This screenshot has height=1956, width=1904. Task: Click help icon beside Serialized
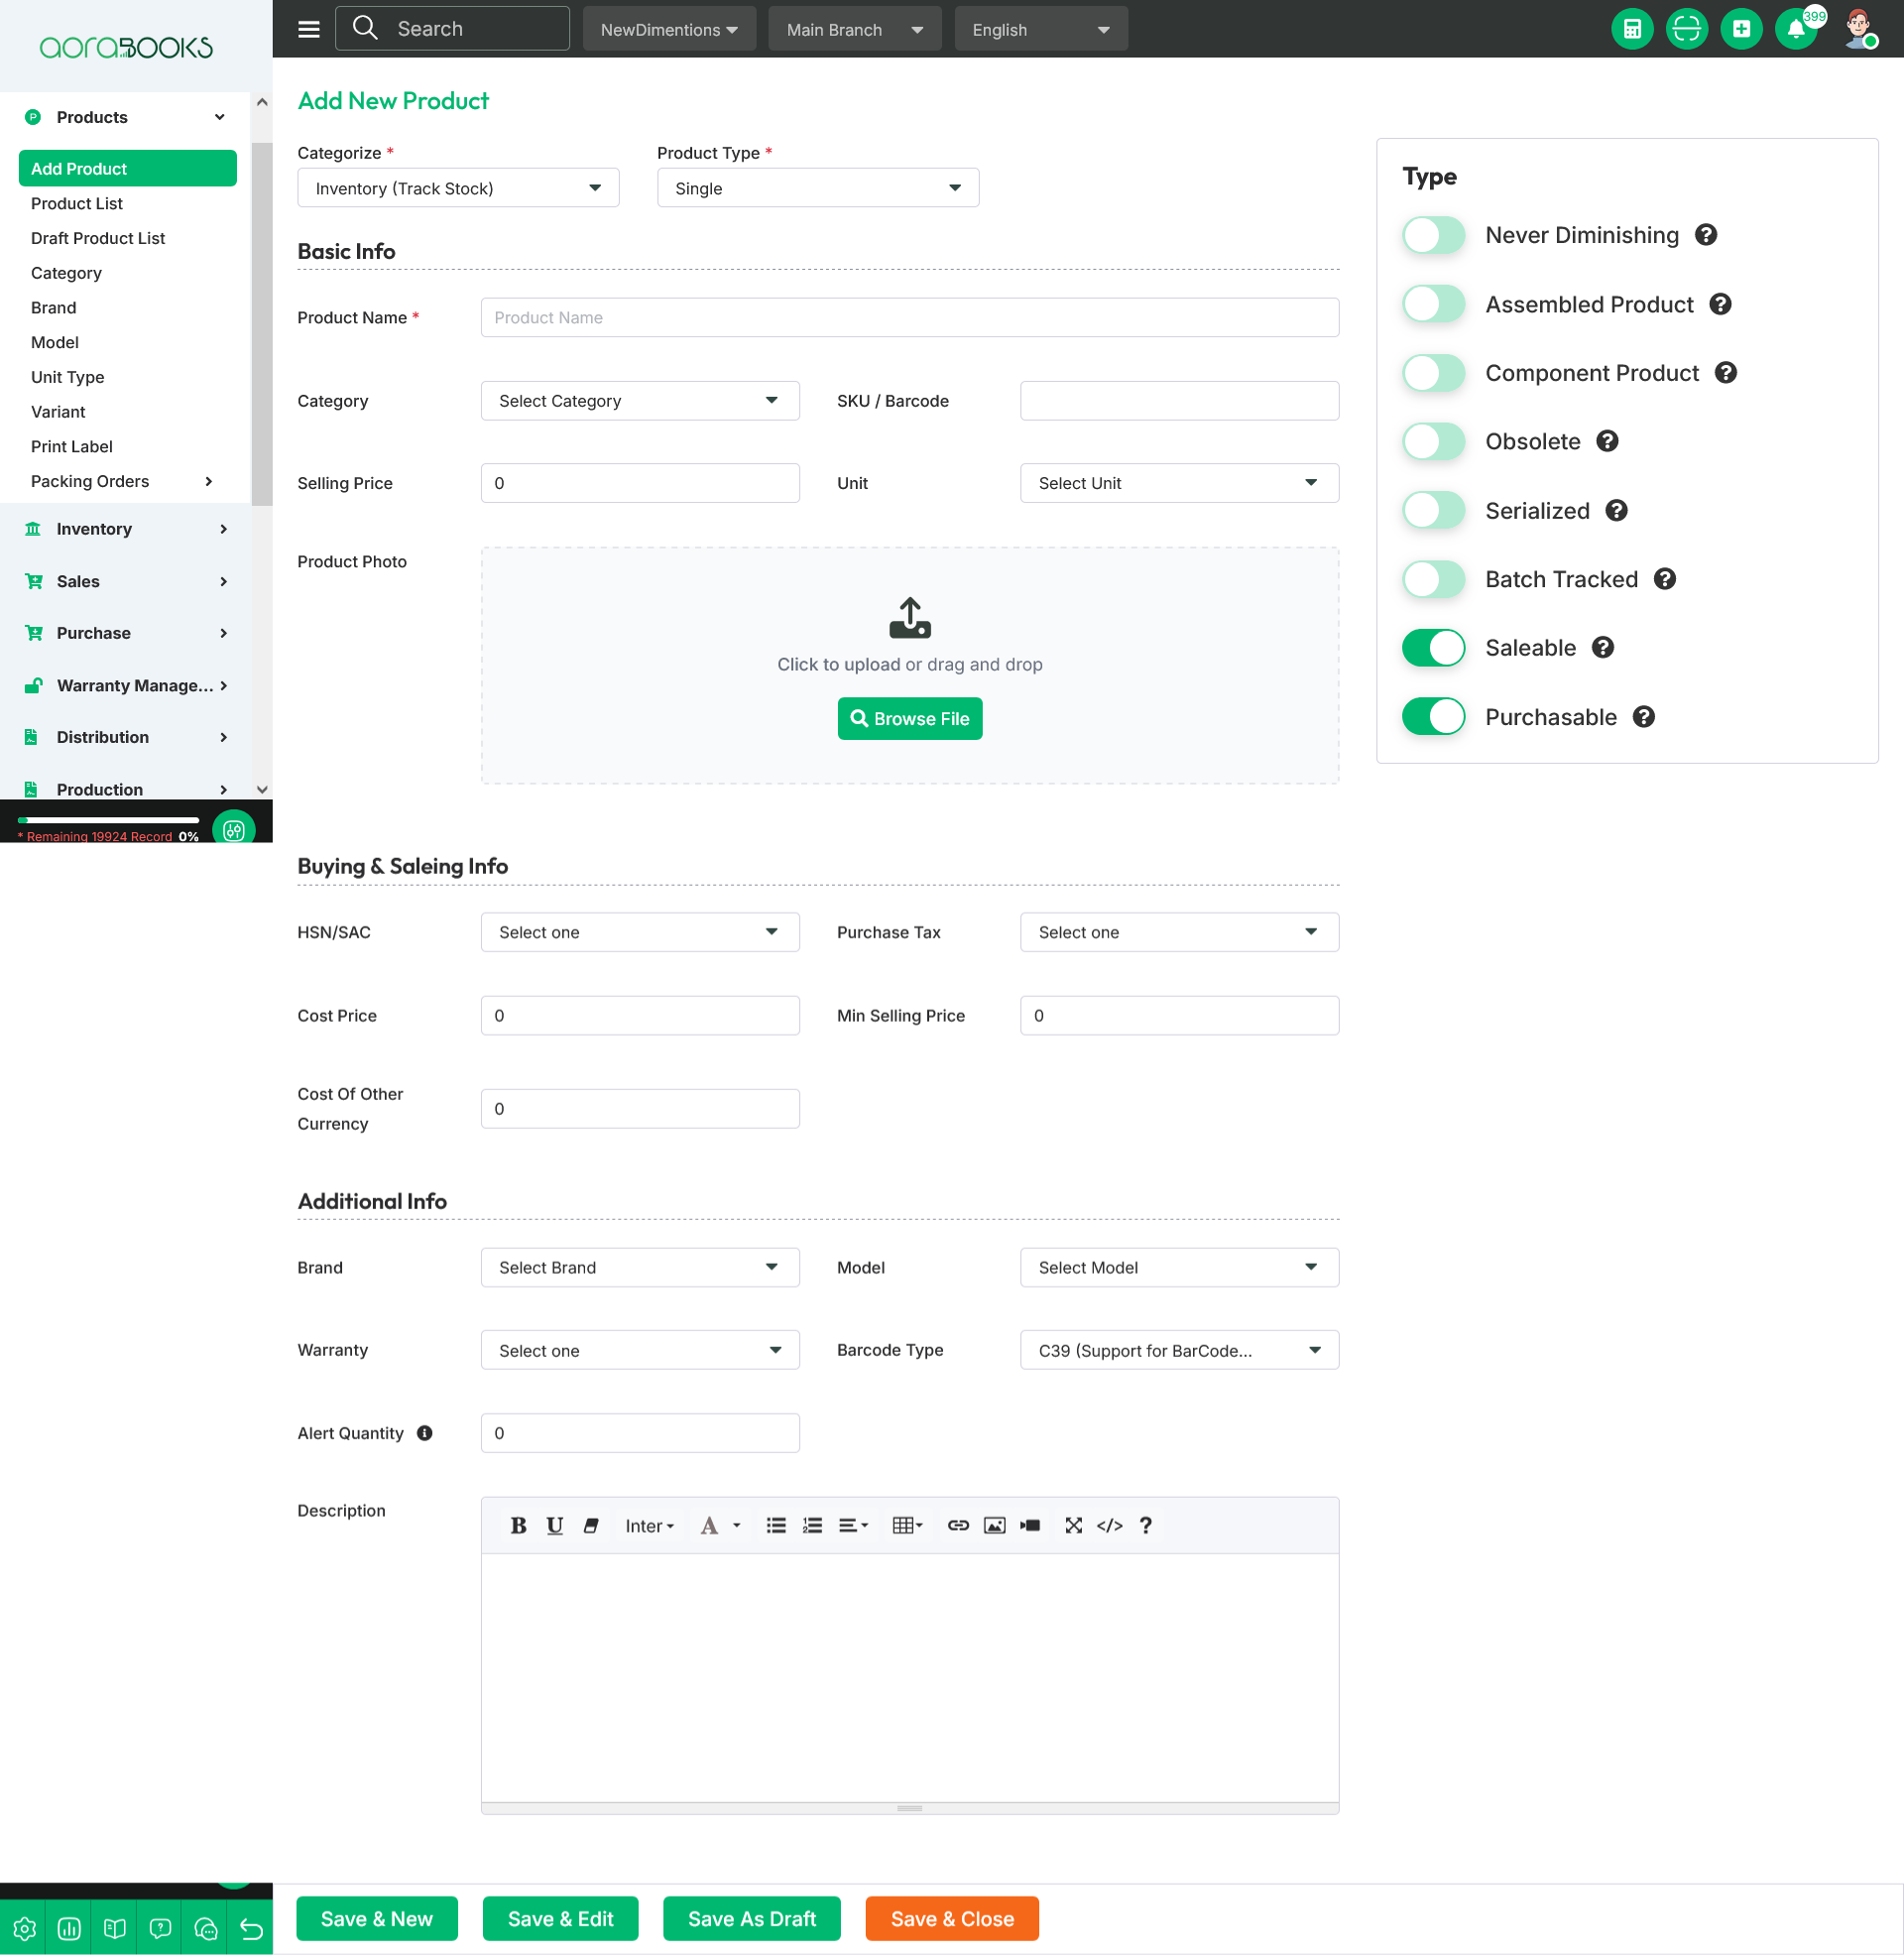pos(1617,511)
